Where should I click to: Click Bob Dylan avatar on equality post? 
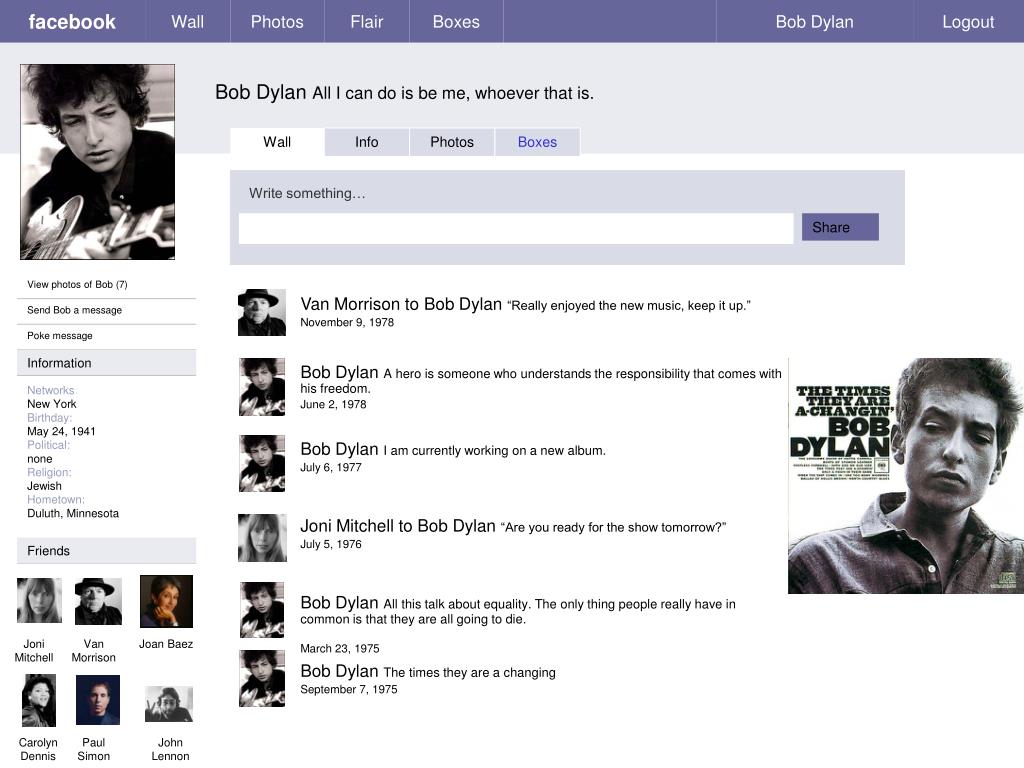pyautogui.click(x=262, y=610)
